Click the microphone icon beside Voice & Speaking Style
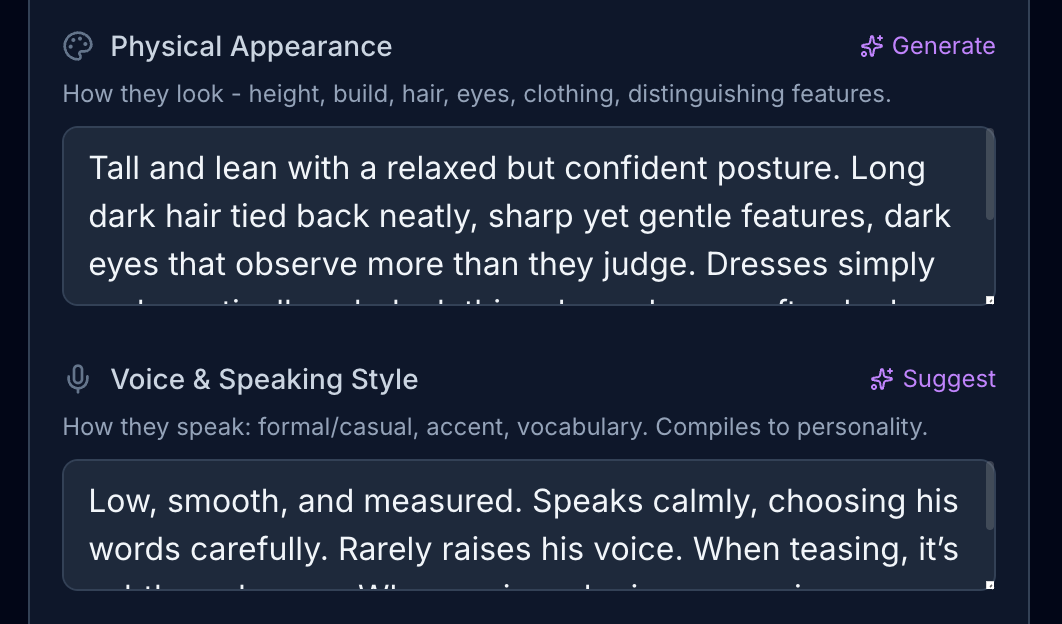The image size is (1062, 624). [78, 380]
